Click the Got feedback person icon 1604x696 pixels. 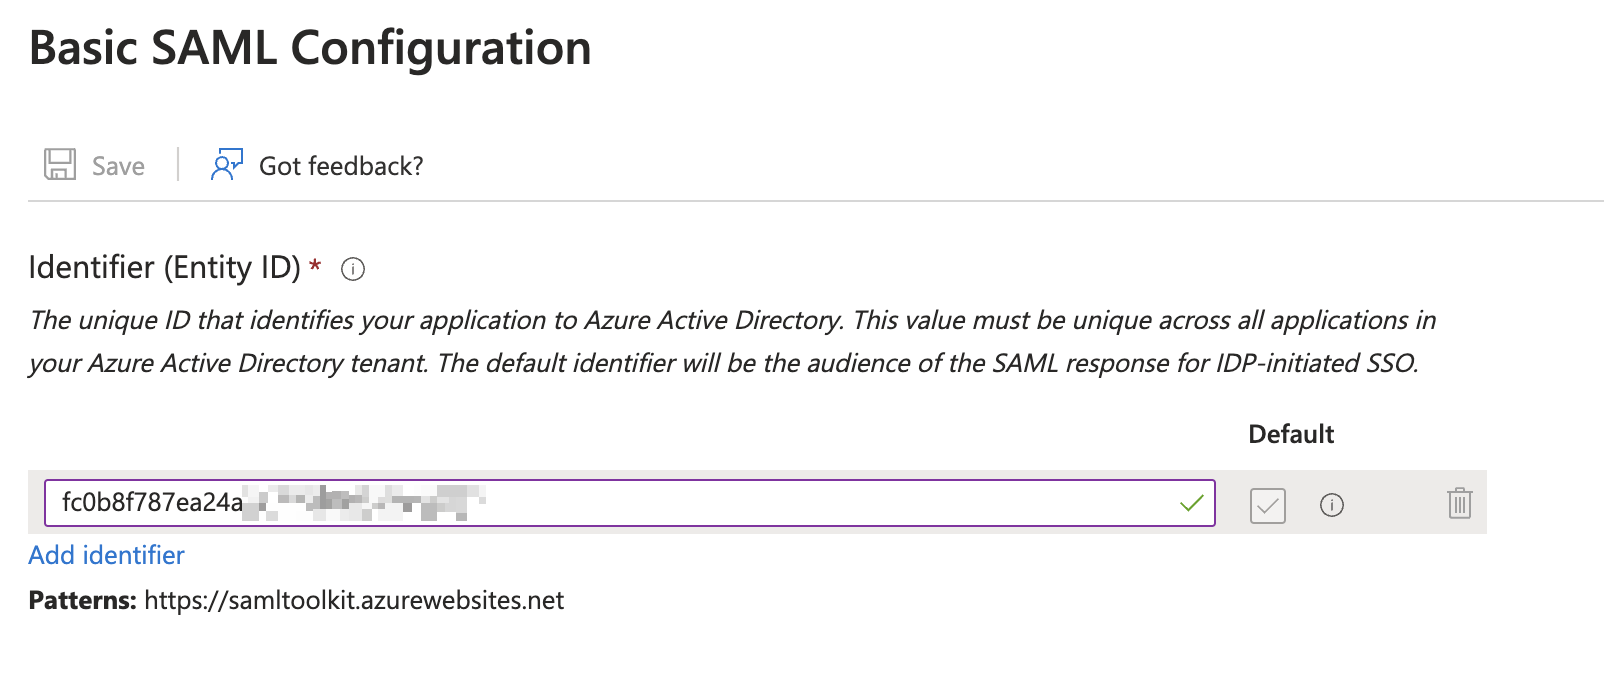point(226,164)
